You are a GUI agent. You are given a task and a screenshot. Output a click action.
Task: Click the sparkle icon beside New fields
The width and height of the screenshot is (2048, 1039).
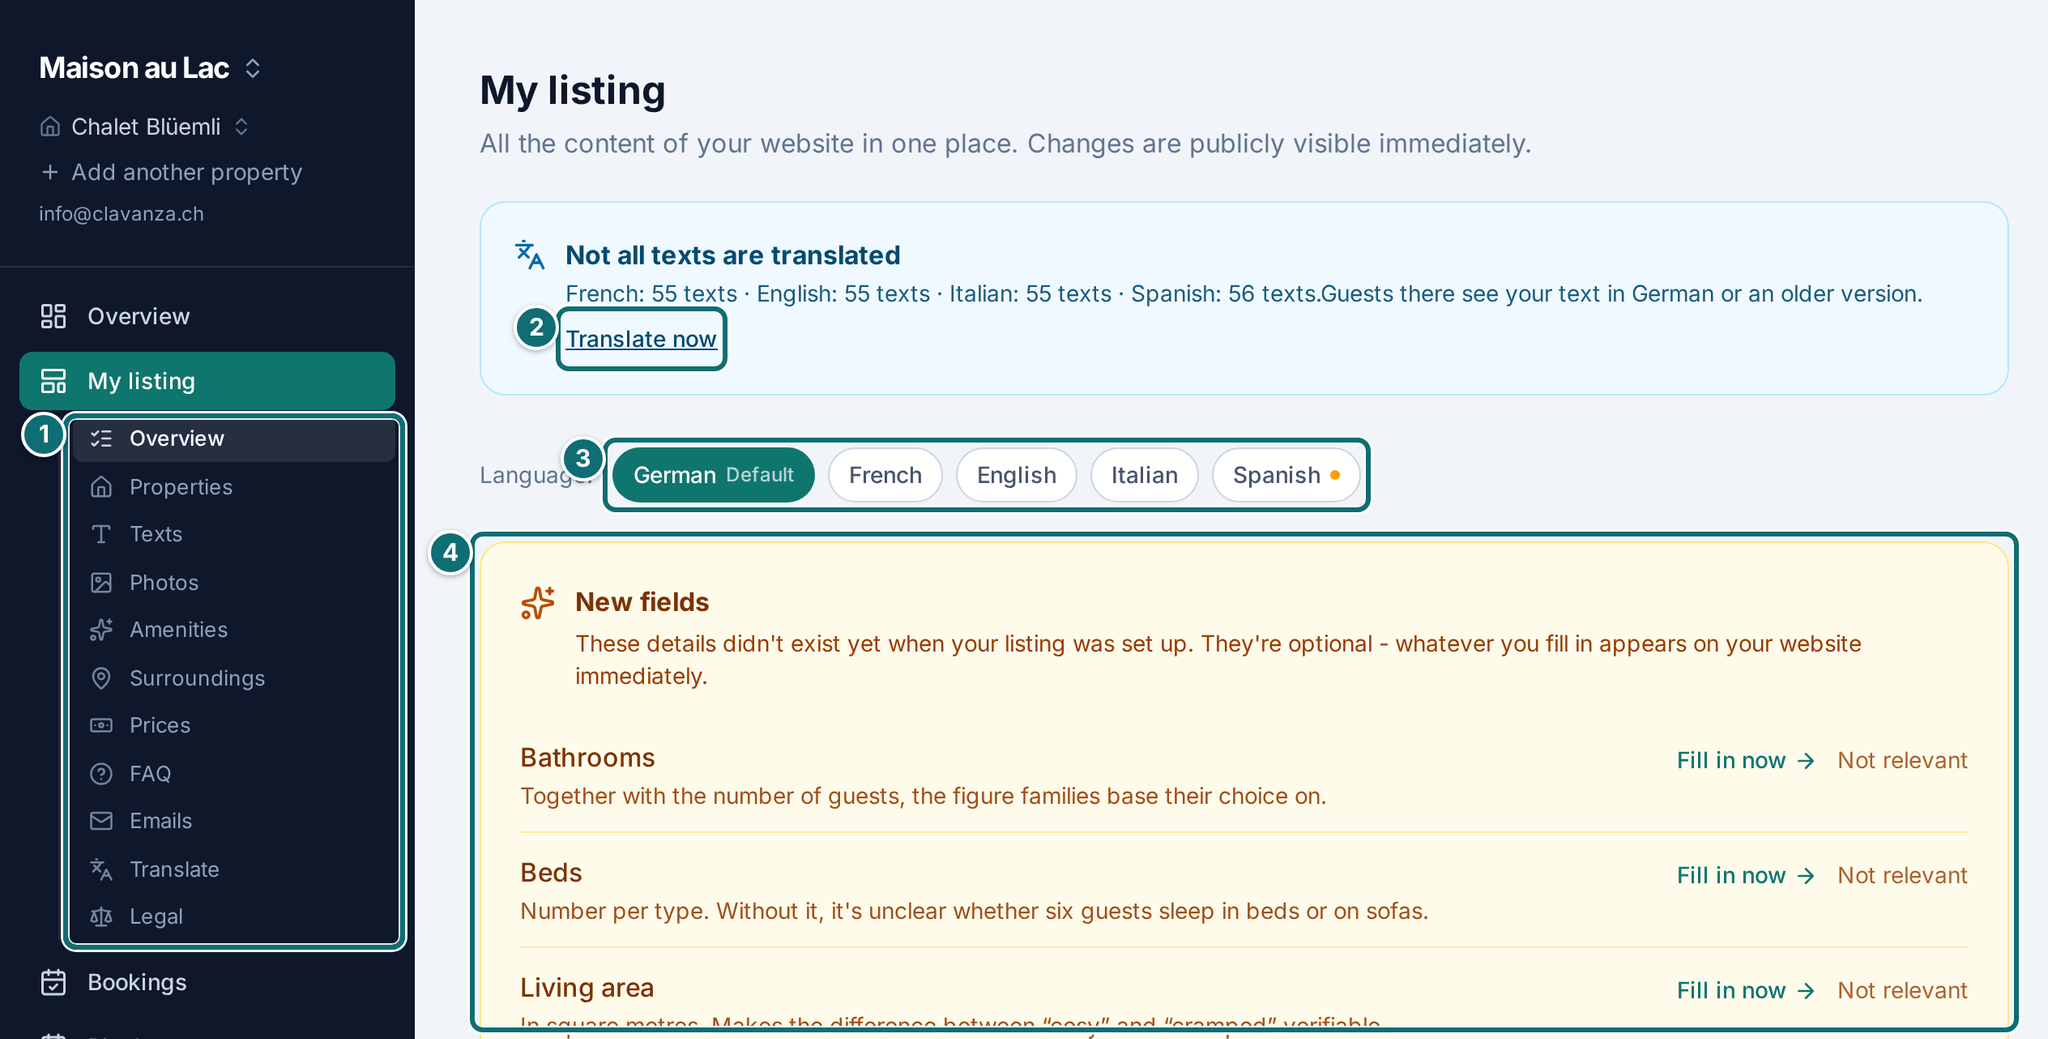[x=538, y=602]
